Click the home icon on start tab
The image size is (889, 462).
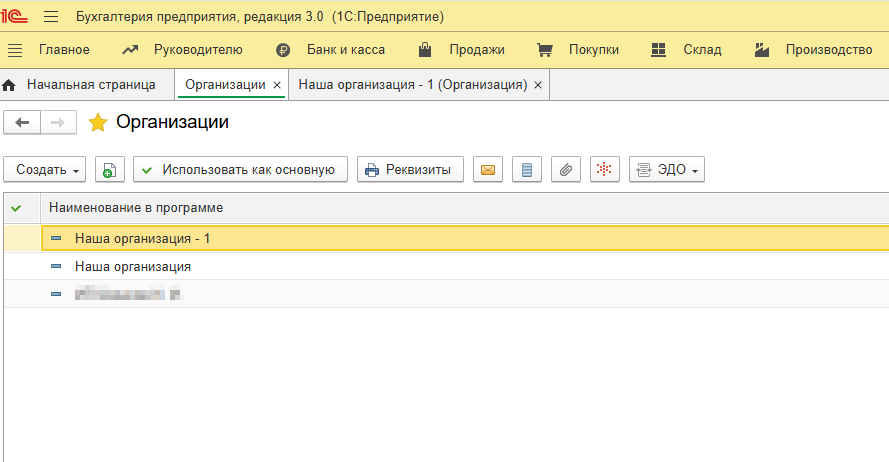tap(9, 85)
